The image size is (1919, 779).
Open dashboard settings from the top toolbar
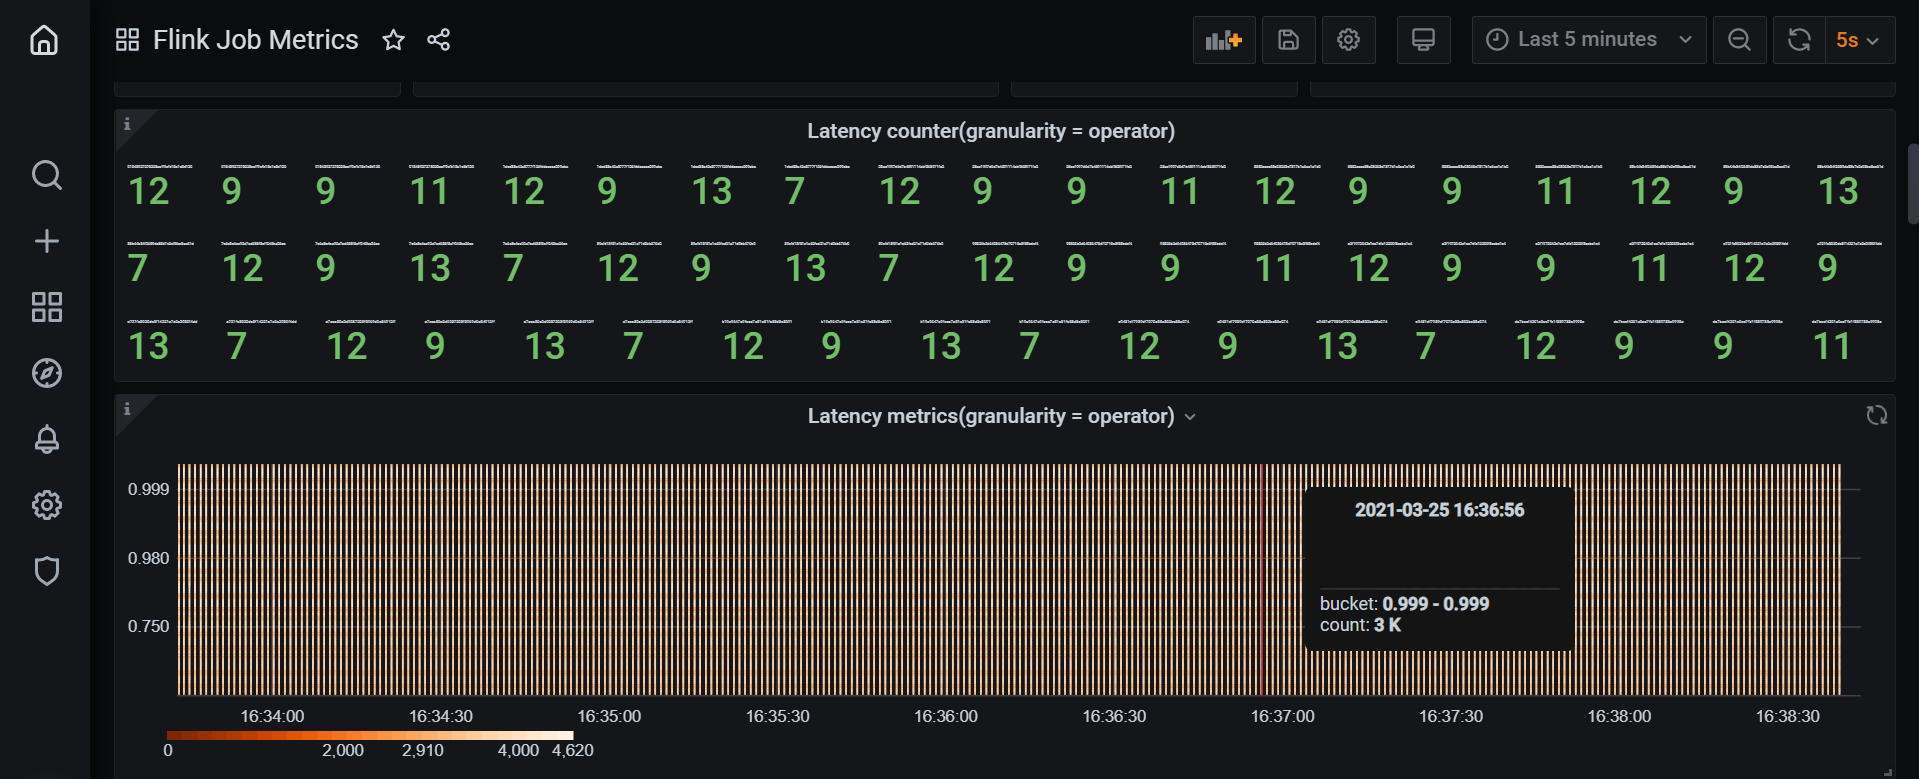pos(1349,40)
